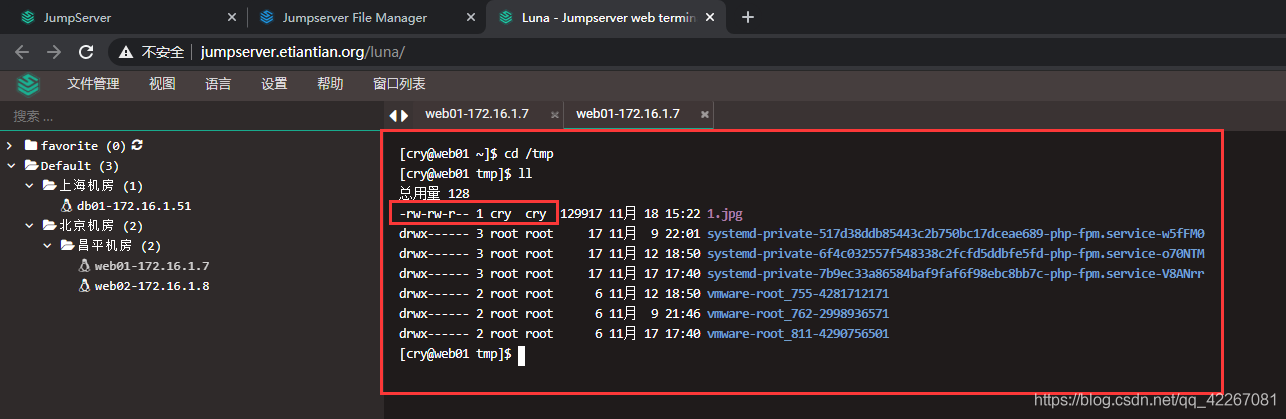Collapse the 上海机房 (1) node
The image size is (1286, 419).
click(x=28, y=186)
